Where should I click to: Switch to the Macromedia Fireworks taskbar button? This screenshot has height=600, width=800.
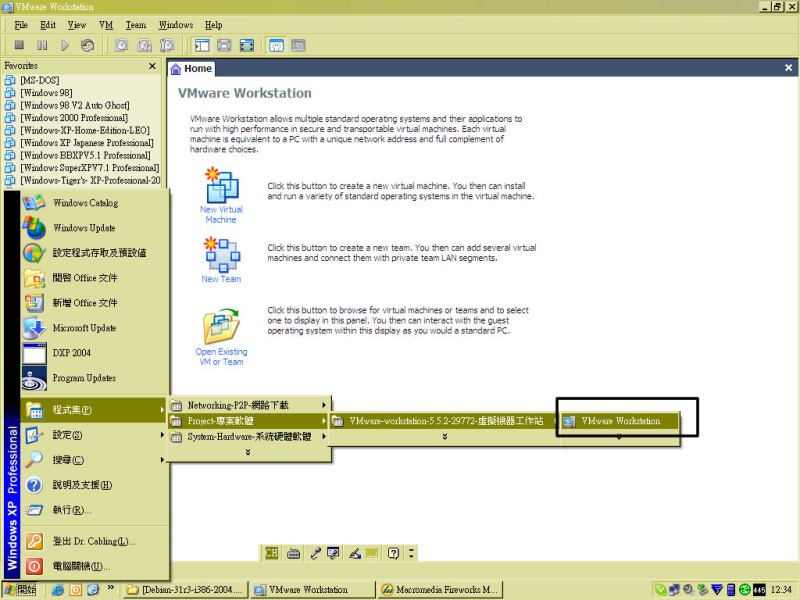pos(441,590)
